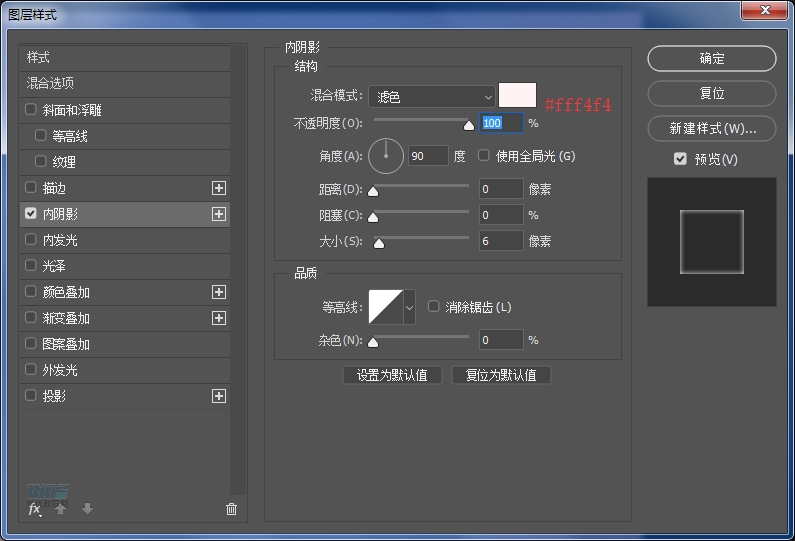Click the trash delete effect icon
This screenshot has height=541, width=795.
pos(232,509)
